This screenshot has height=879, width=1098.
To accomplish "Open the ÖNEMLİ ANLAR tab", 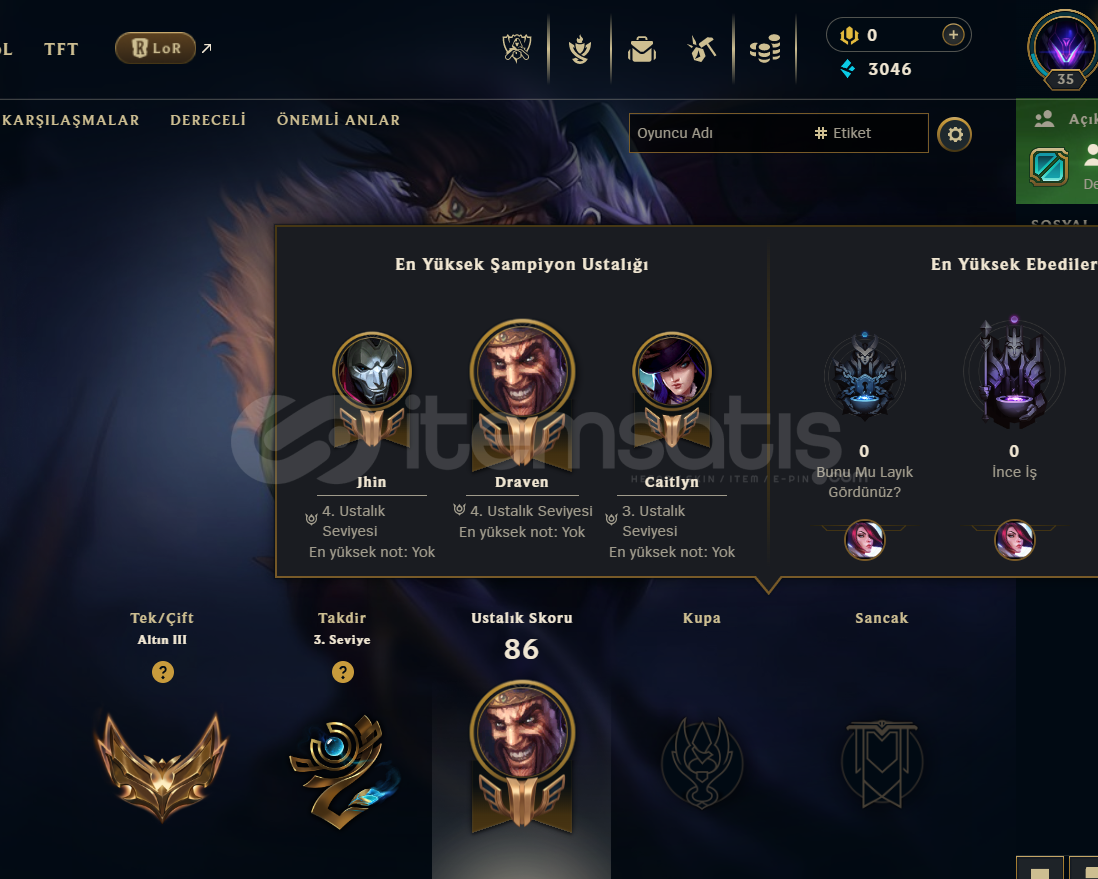I will pos(338,120).
